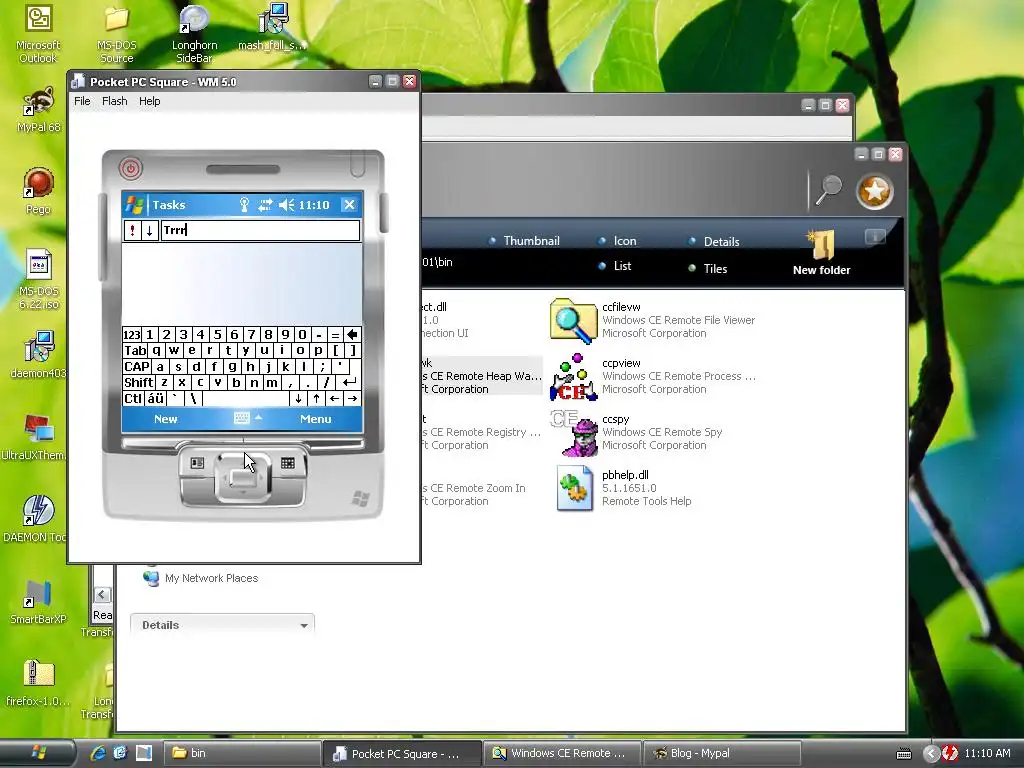Viewport: 1024px width, 768px height.
Task: Toggle the 123 numeric mode key
Action: [132, 335]
